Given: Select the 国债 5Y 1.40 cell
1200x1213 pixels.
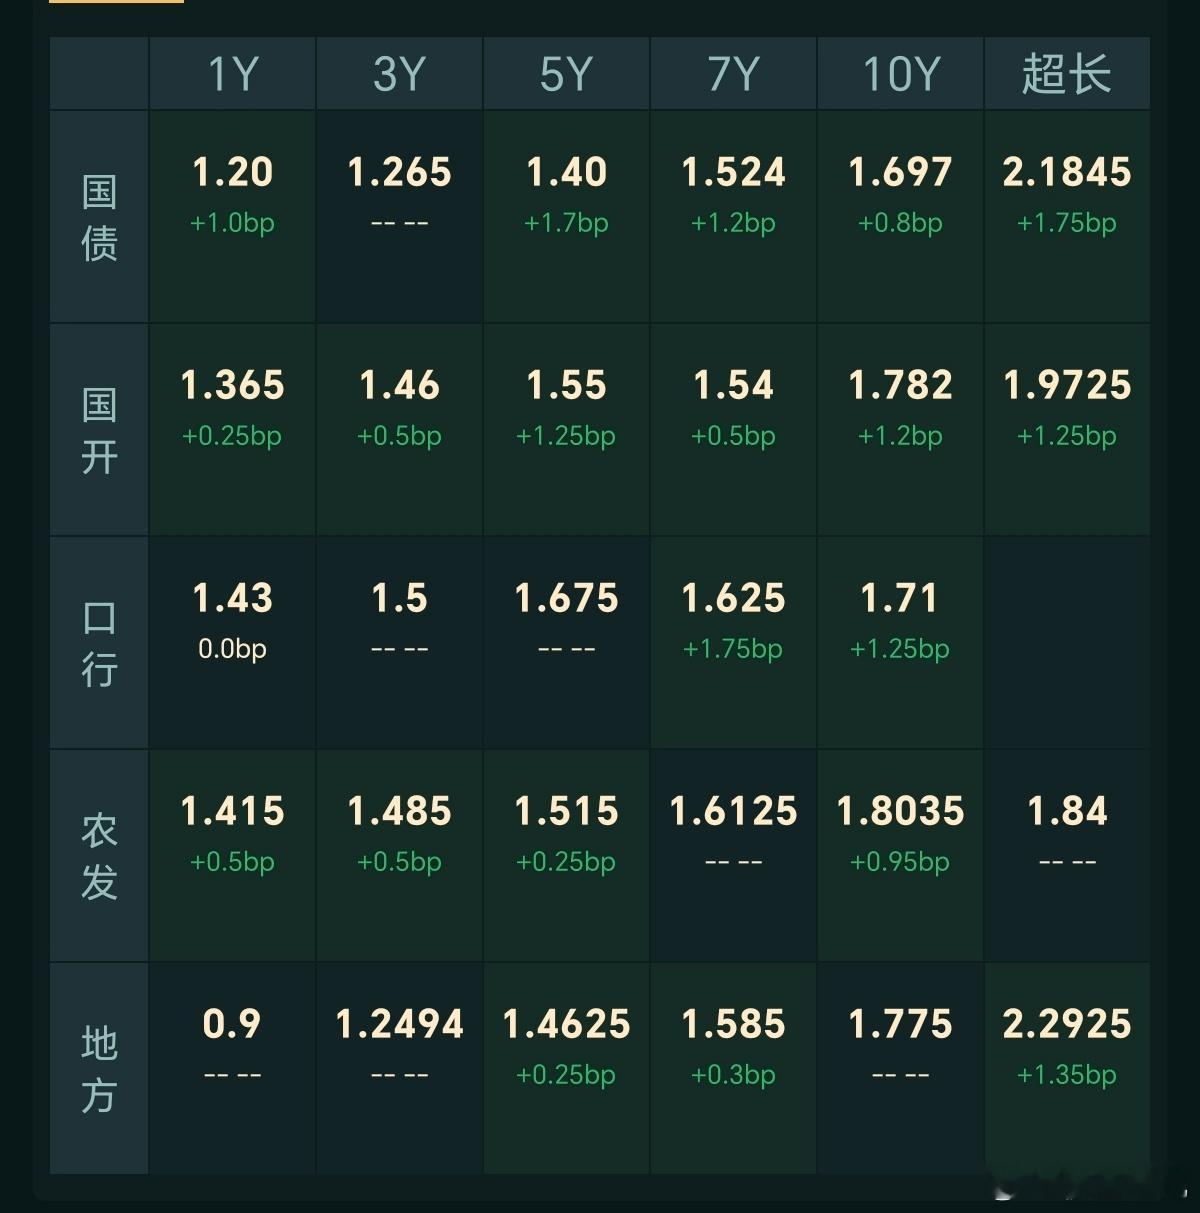Looking at the screenshot, I should [566, 217].
